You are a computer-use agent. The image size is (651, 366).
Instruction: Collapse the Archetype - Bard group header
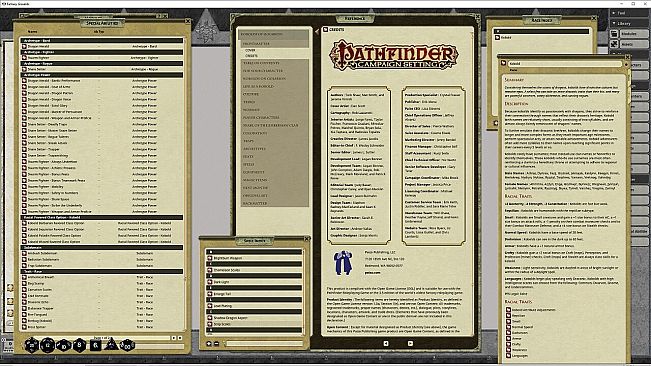coord(102,41)
